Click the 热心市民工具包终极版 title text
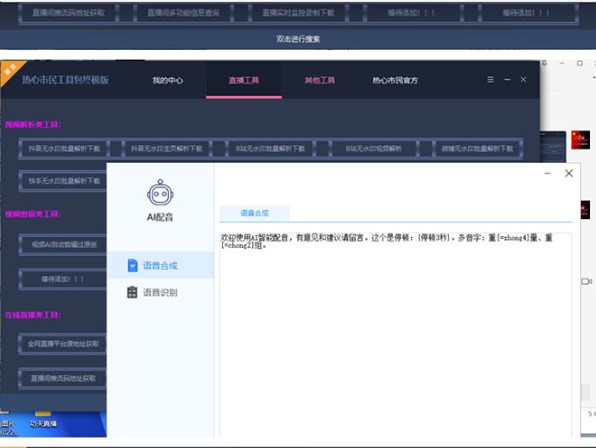The image size is (596, 448). (65, 80)
